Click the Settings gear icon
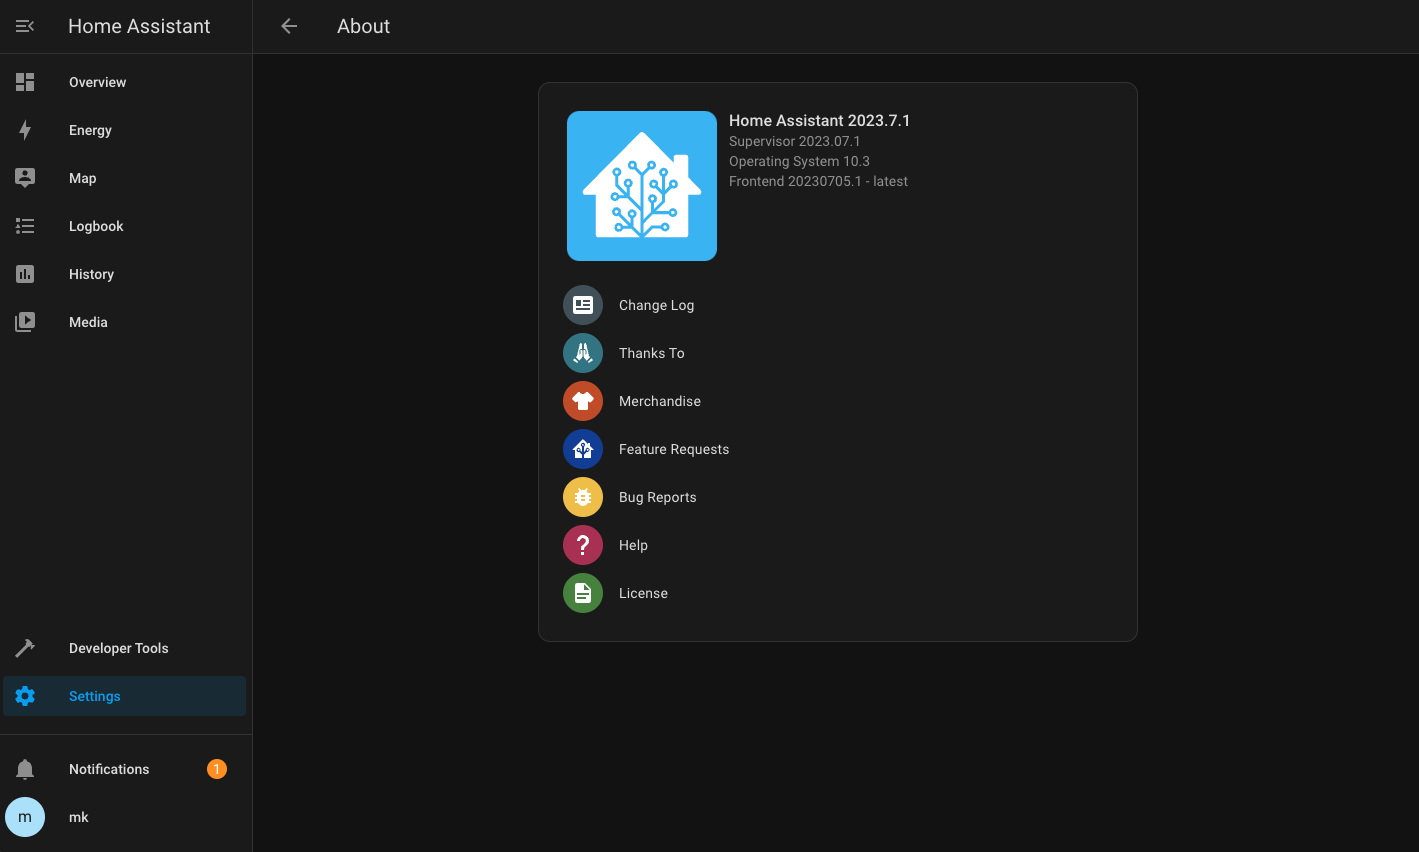 tap(25, 696)
